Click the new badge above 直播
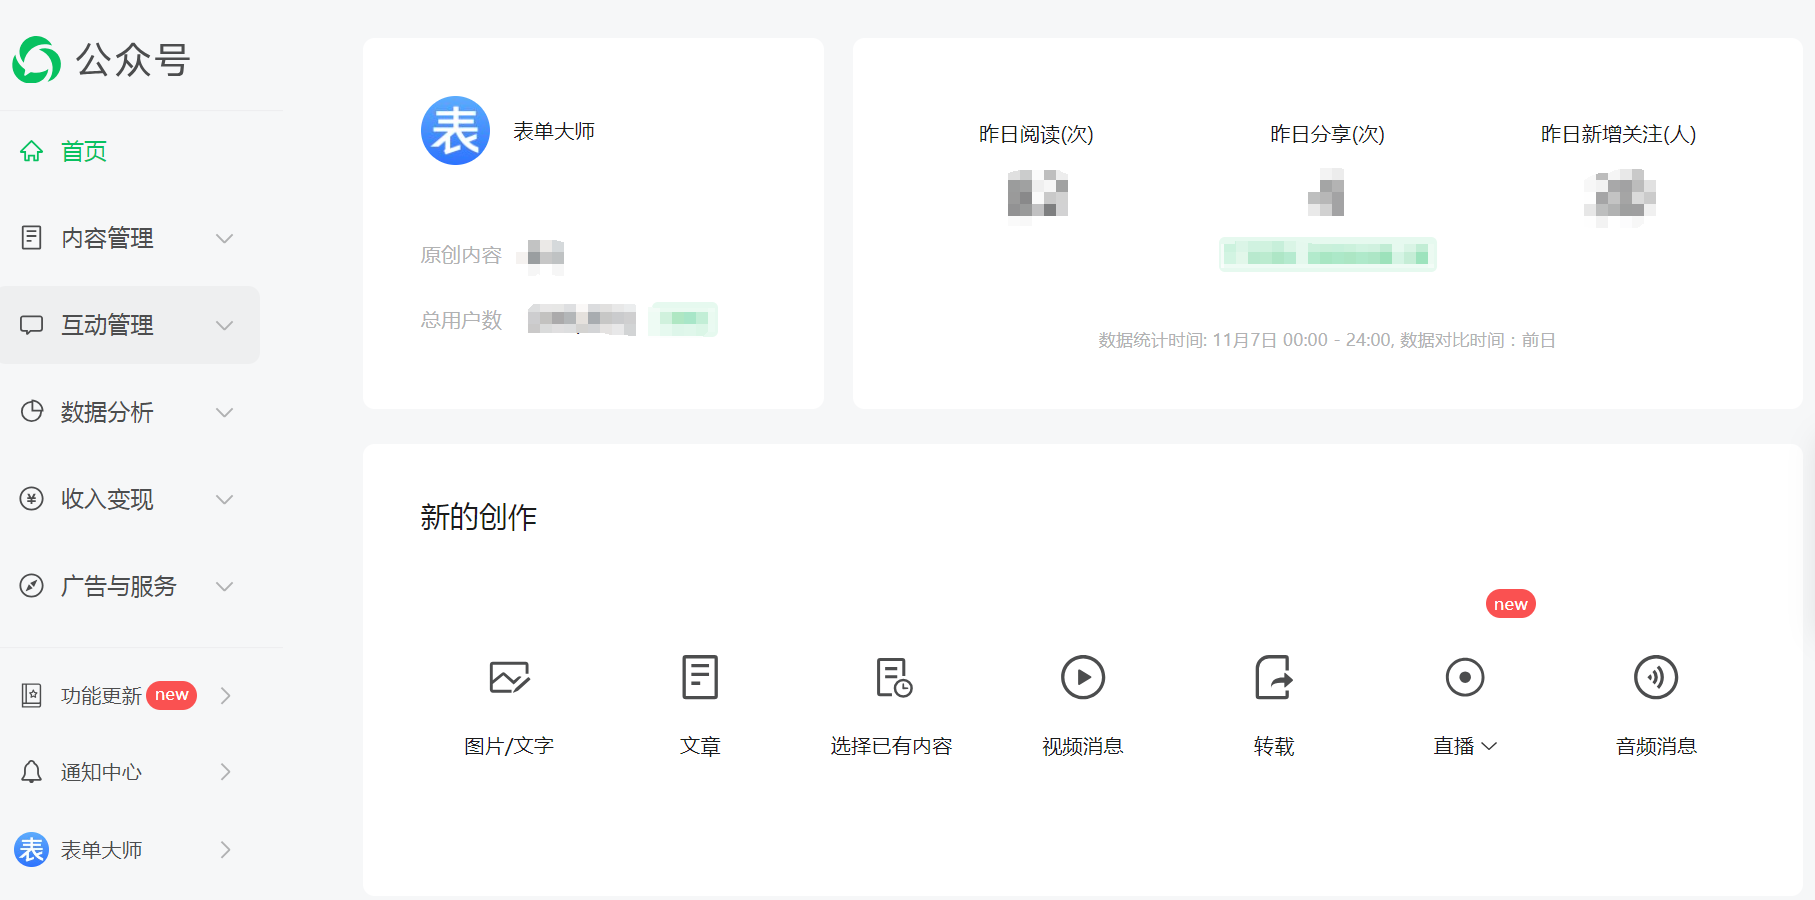 1511,604
